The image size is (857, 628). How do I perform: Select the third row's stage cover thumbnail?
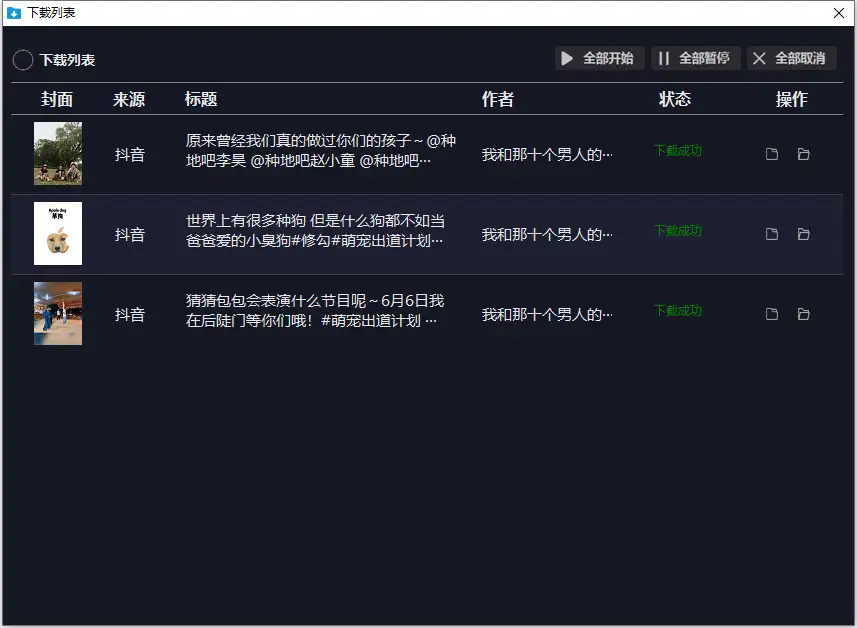pyautogui.click(x=58, y=314)
